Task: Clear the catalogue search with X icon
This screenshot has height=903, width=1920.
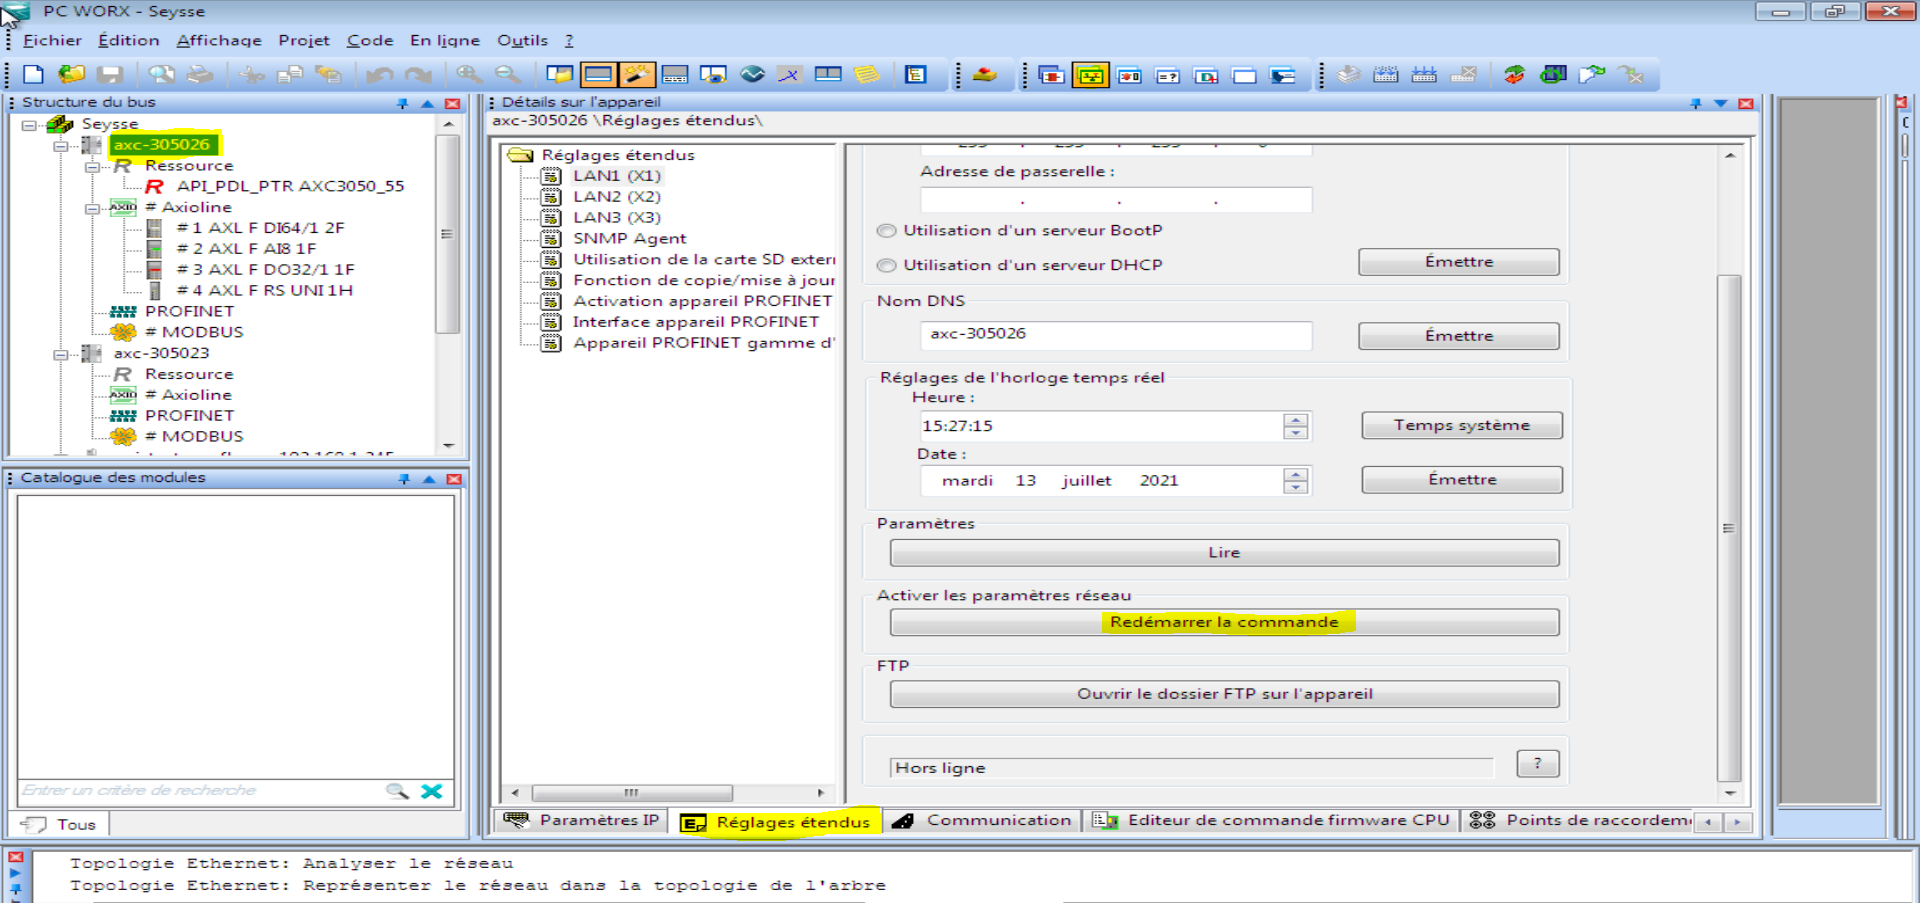Action: tap(432, 791)
